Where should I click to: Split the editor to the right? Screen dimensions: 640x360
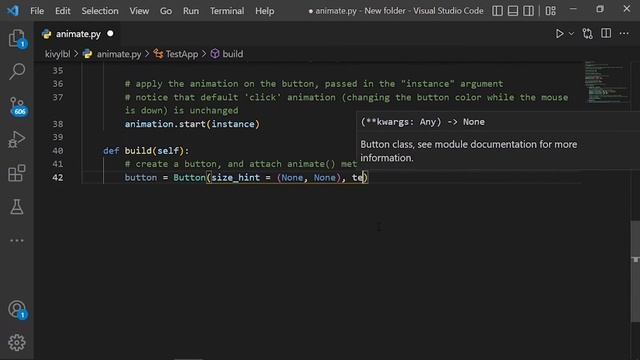606,33
